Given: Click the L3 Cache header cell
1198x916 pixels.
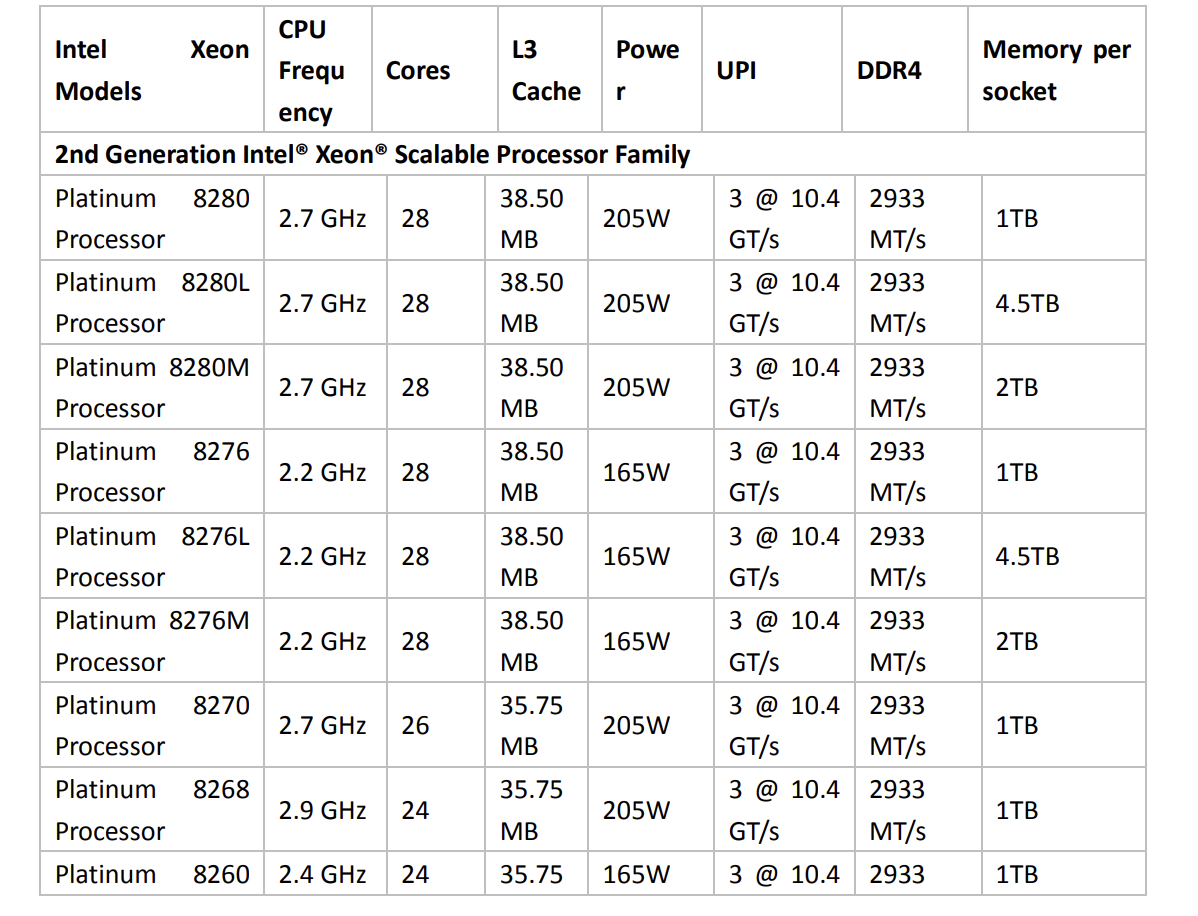Looking at the screenshot, I should pos(545,70).
